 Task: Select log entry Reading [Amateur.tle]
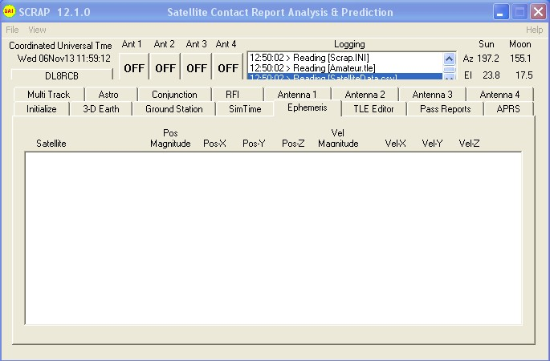(x=345, y=68)
